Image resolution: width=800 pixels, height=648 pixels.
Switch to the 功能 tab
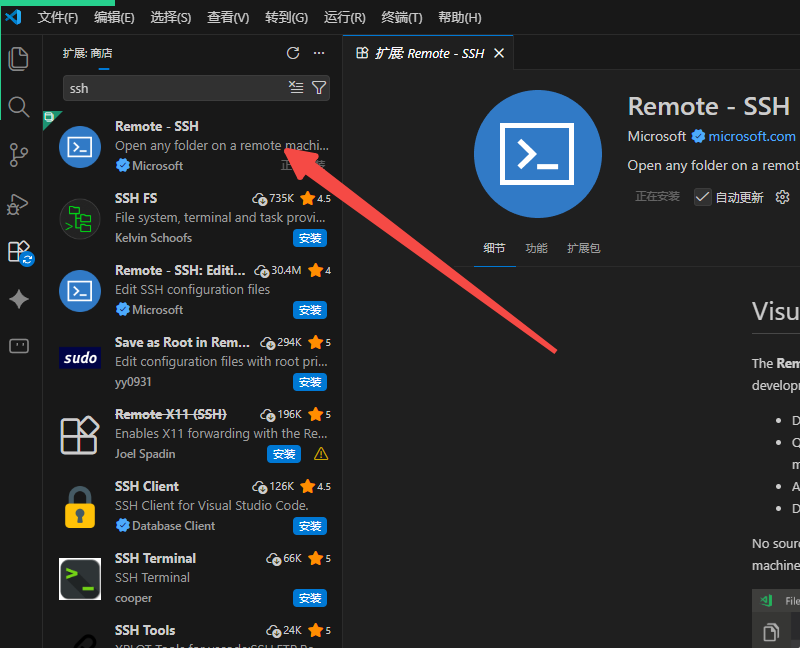click(536, 248)
